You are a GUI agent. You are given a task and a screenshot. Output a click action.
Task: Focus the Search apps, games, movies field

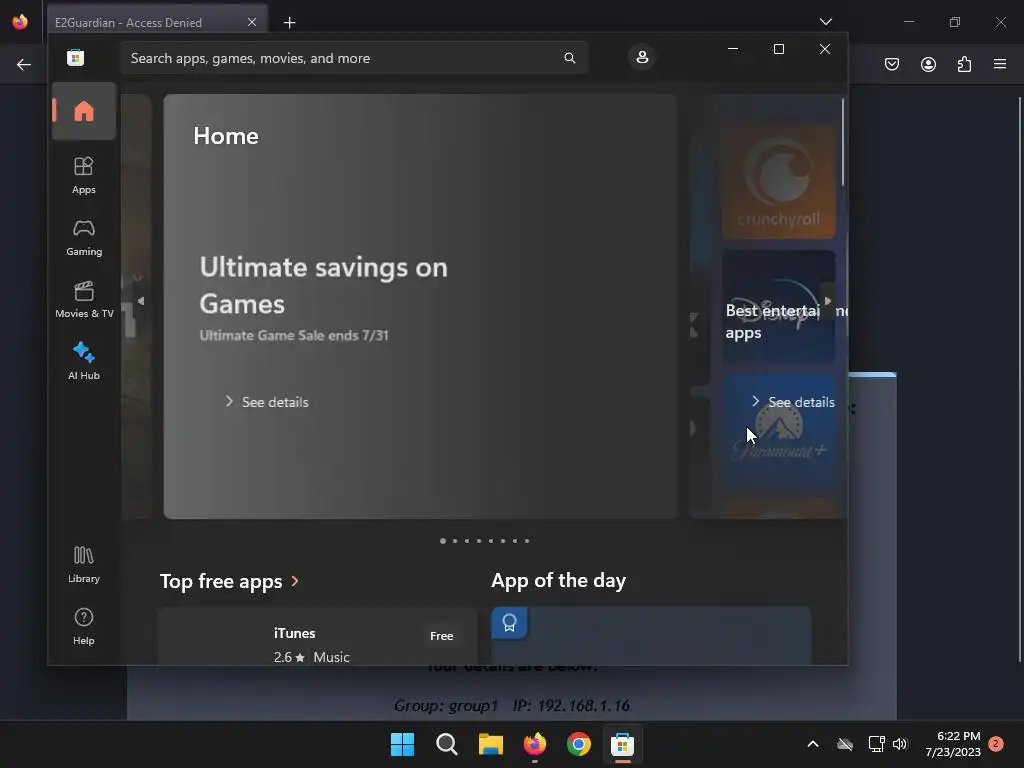(x=354, y=58)
